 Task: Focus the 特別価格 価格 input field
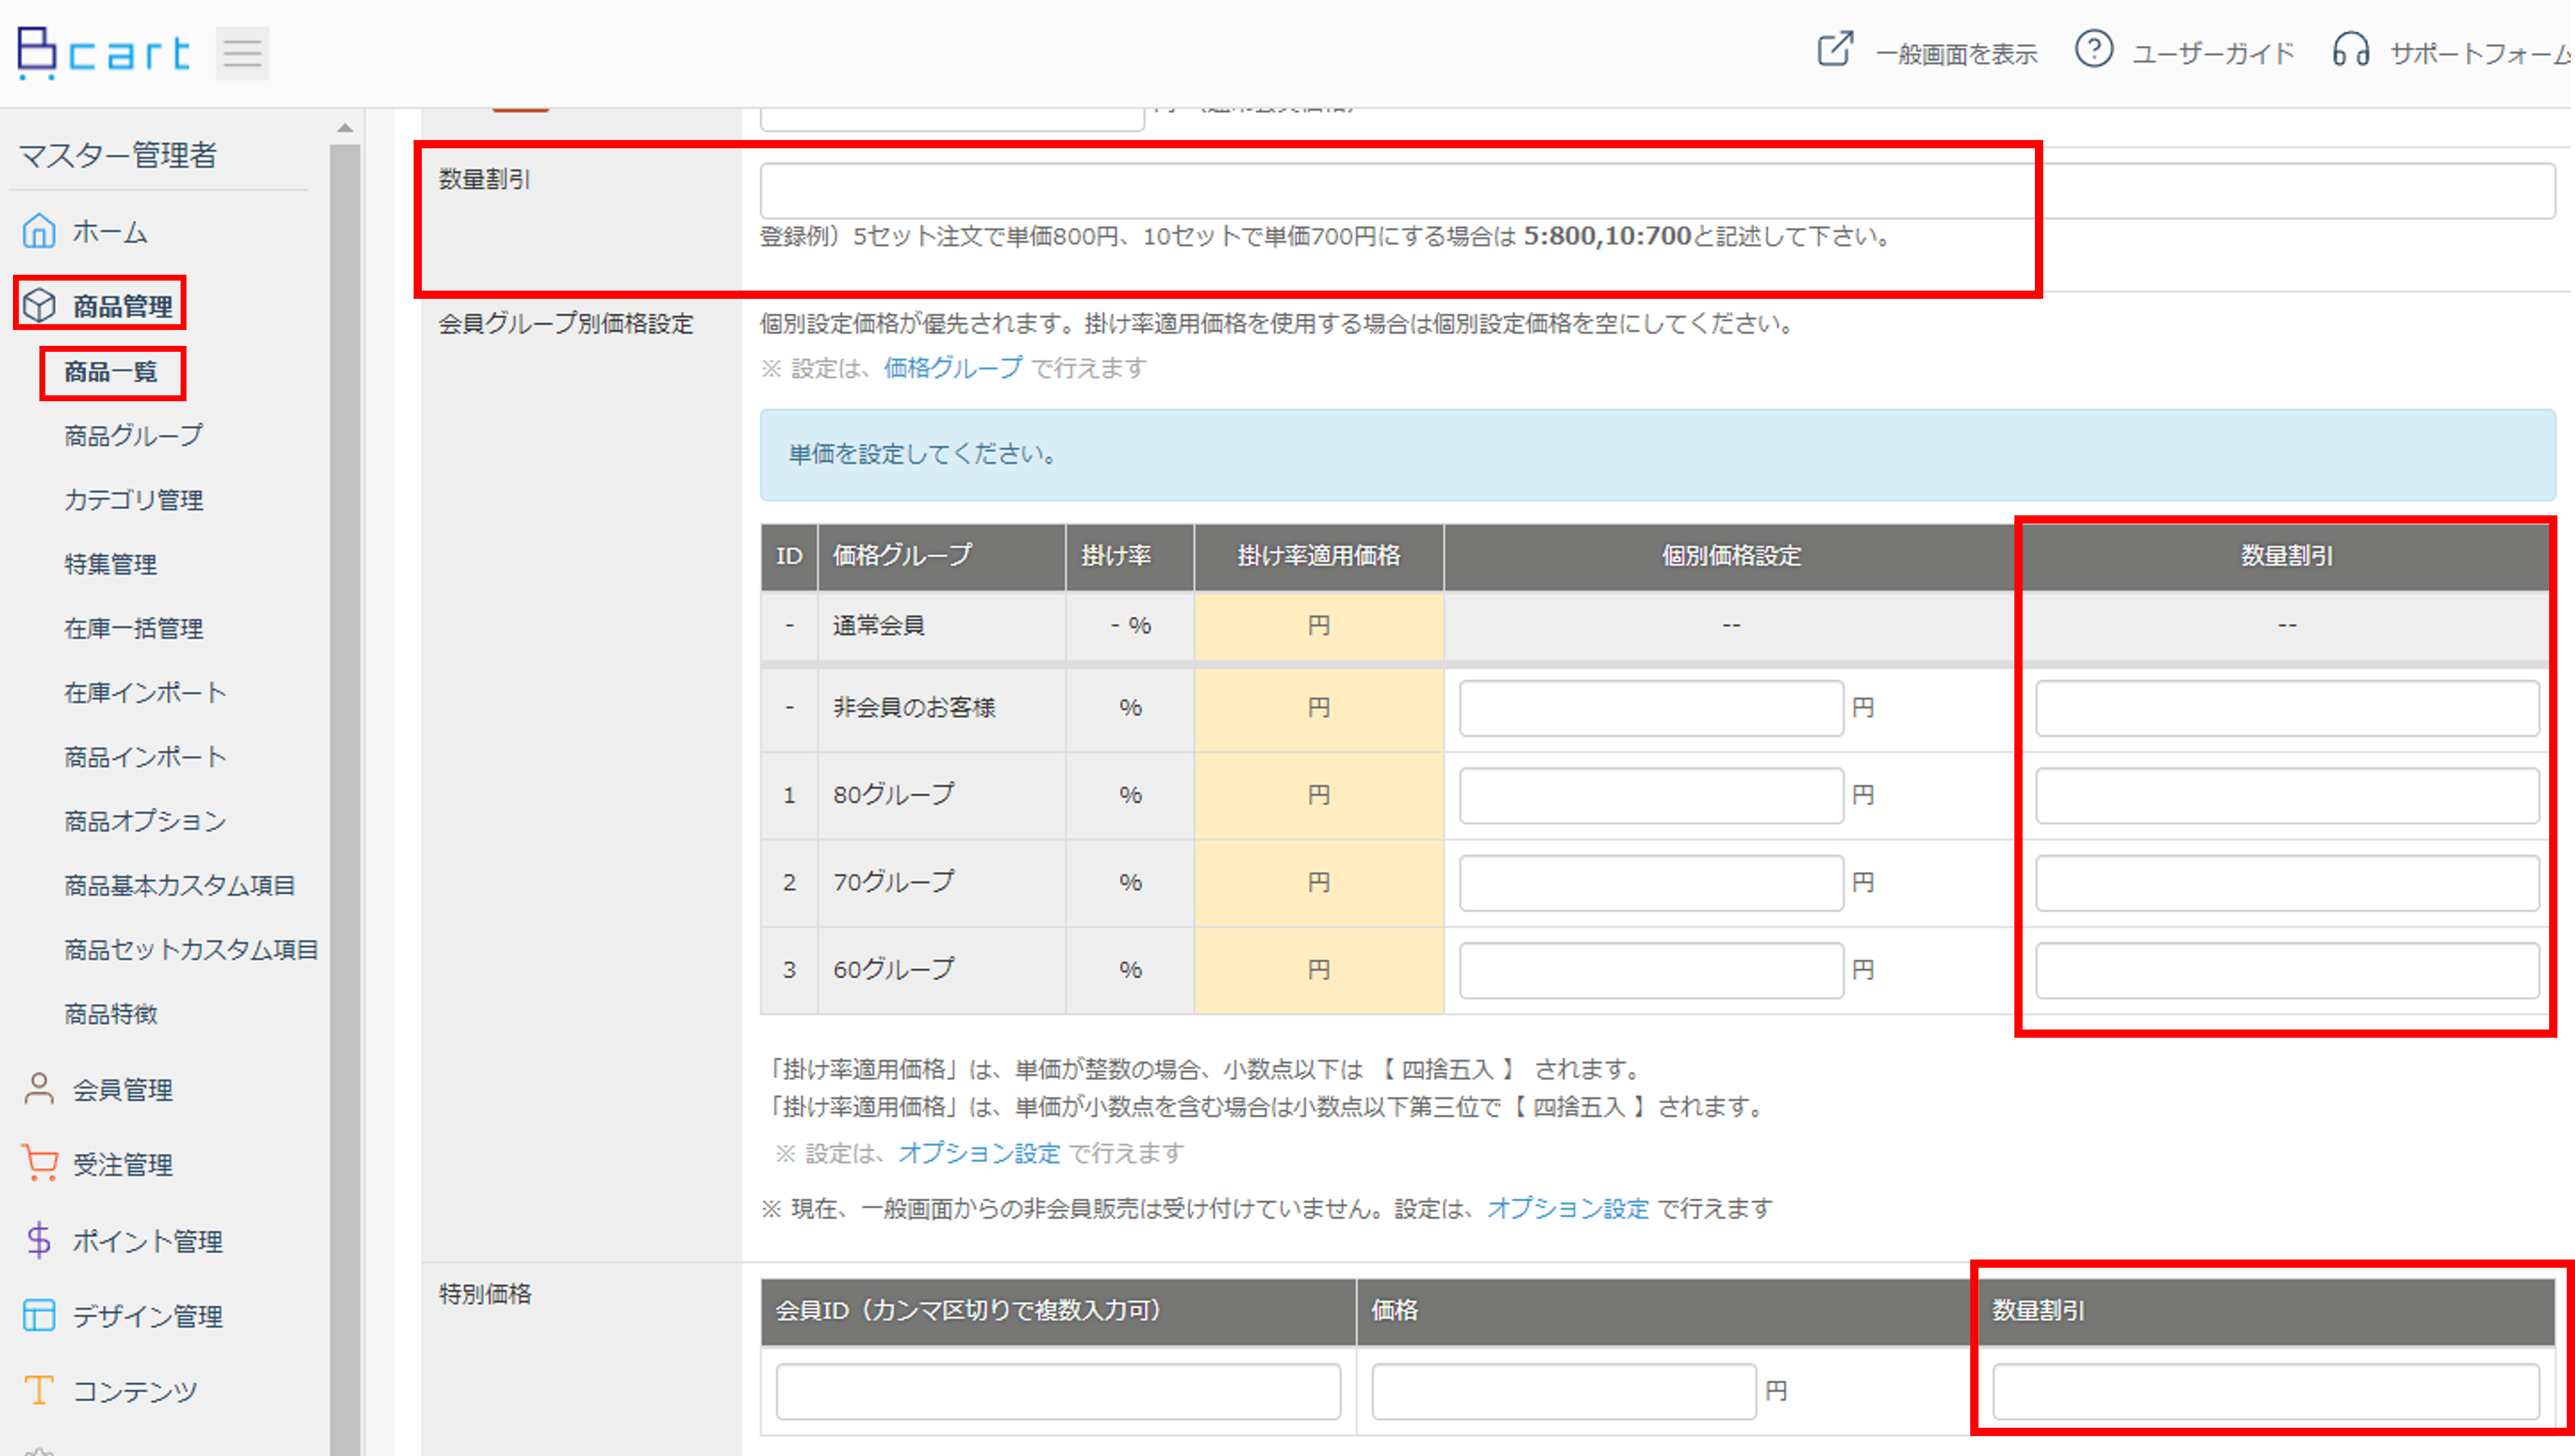(x=1564, y=1391)
